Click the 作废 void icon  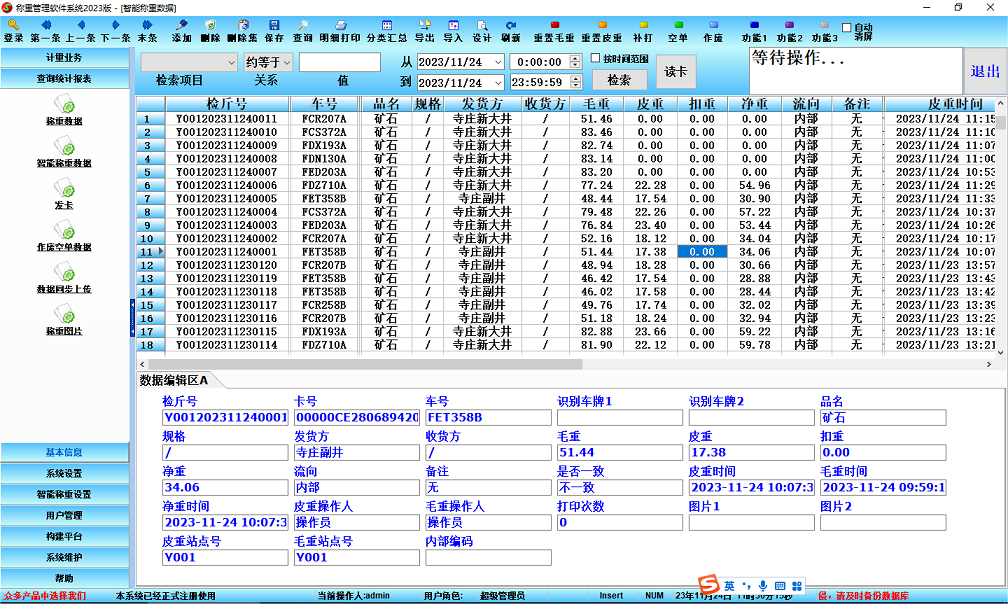tap(713, 31)
